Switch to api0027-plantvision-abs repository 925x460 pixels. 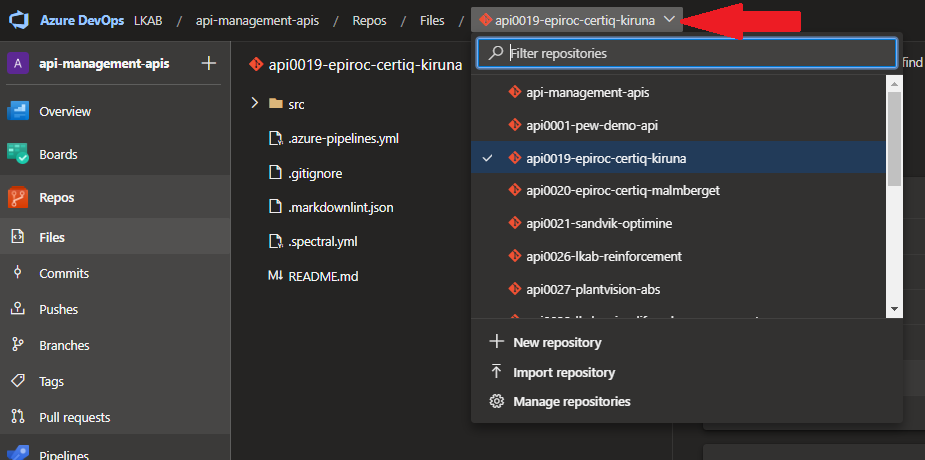678,290
